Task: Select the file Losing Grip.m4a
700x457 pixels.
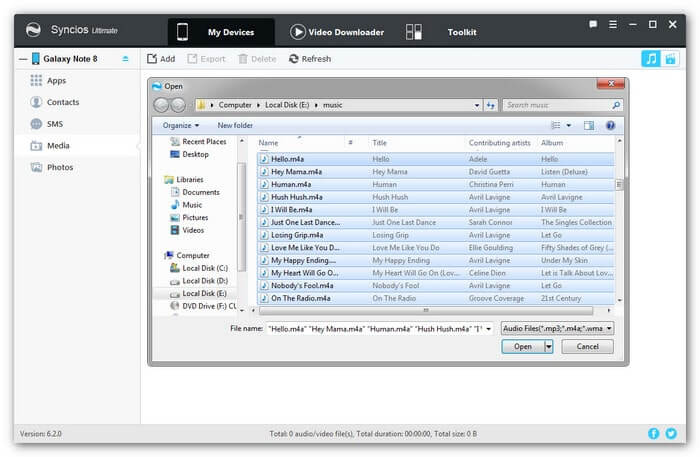Action: pos(436,235)
